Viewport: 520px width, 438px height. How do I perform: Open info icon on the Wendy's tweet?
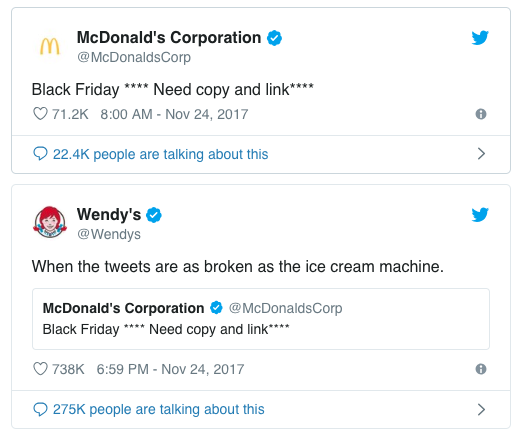481,369
